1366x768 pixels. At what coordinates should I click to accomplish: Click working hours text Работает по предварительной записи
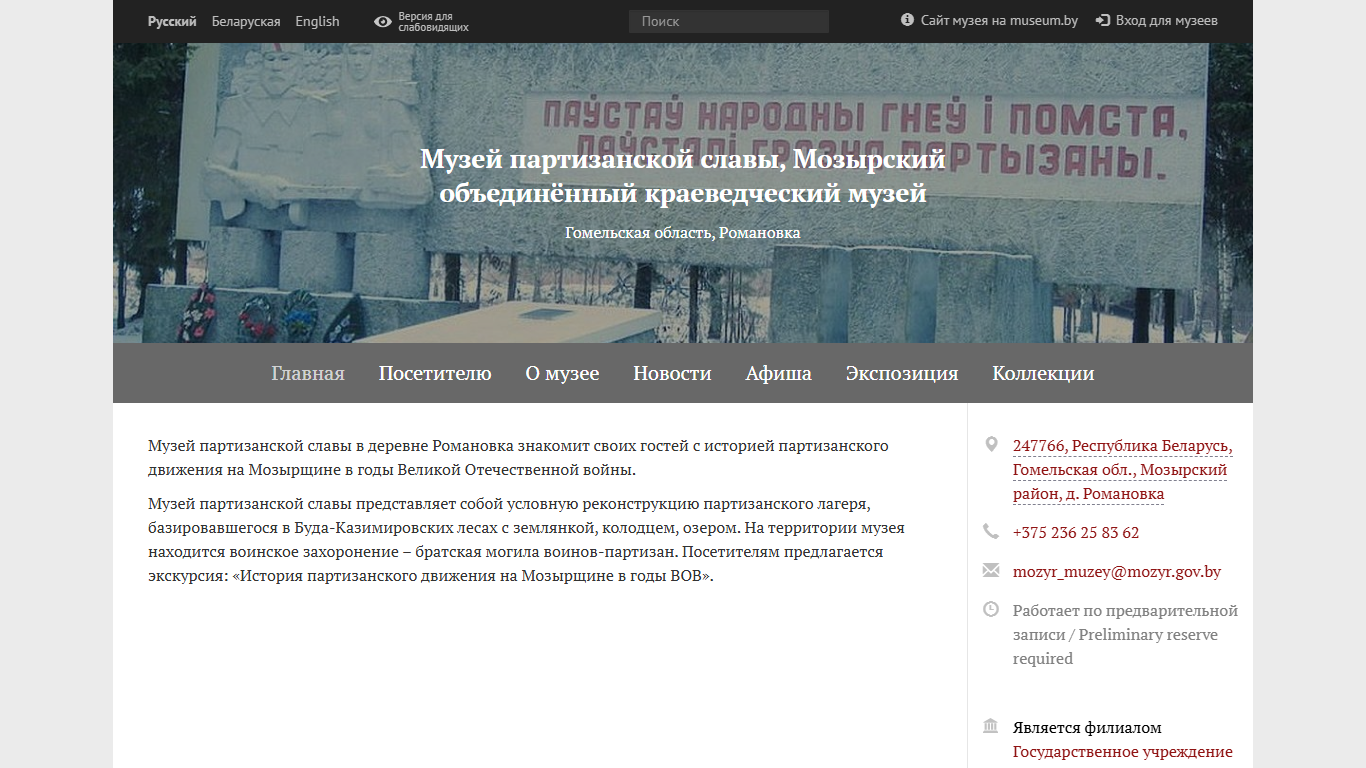[x=1125, y=634]
